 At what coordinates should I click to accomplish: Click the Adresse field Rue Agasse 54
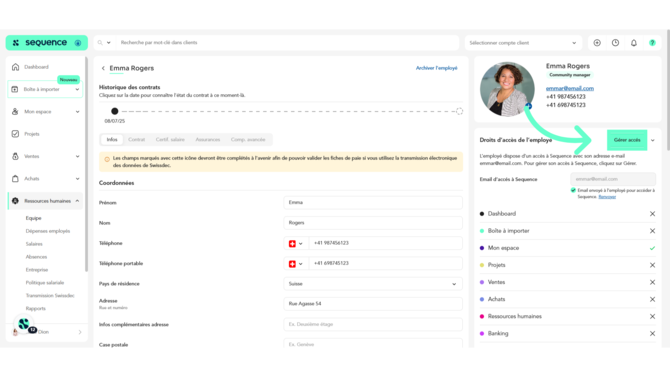pos(373,304)
